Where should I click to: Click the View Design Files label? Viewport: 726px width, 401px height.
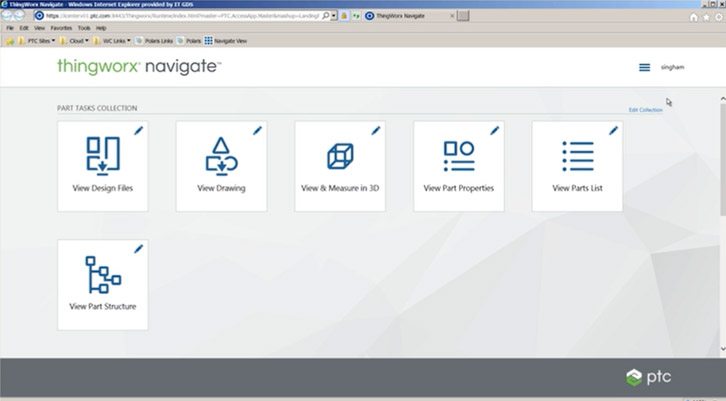103,188
